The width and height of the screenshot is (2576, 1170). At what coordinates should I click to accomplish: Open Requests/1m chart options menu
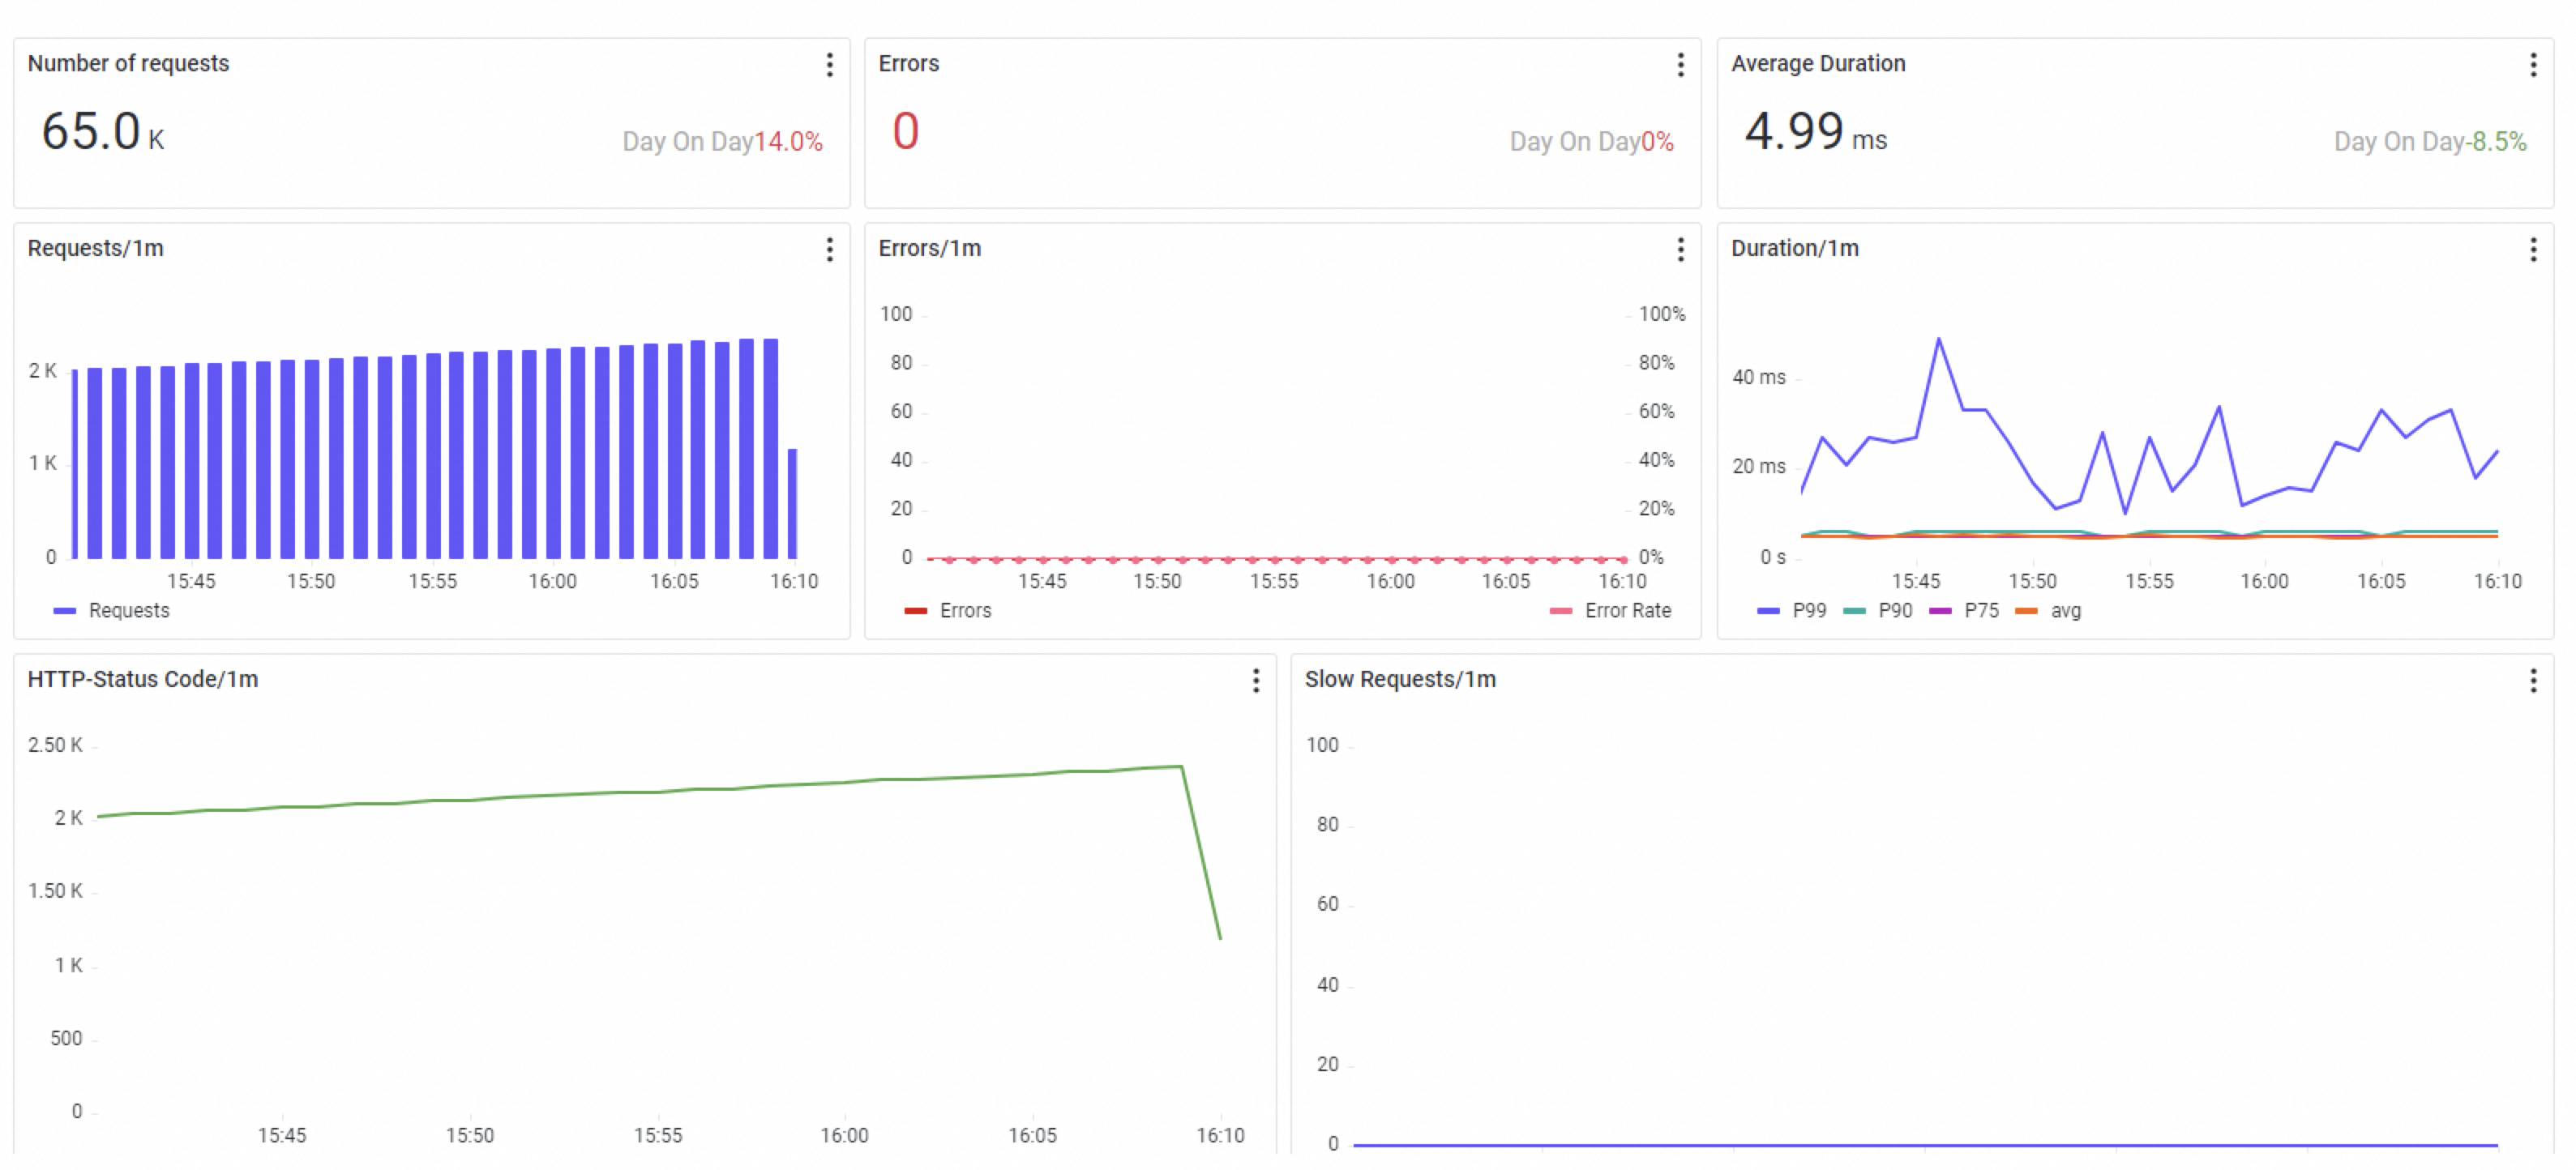[829, 249]
